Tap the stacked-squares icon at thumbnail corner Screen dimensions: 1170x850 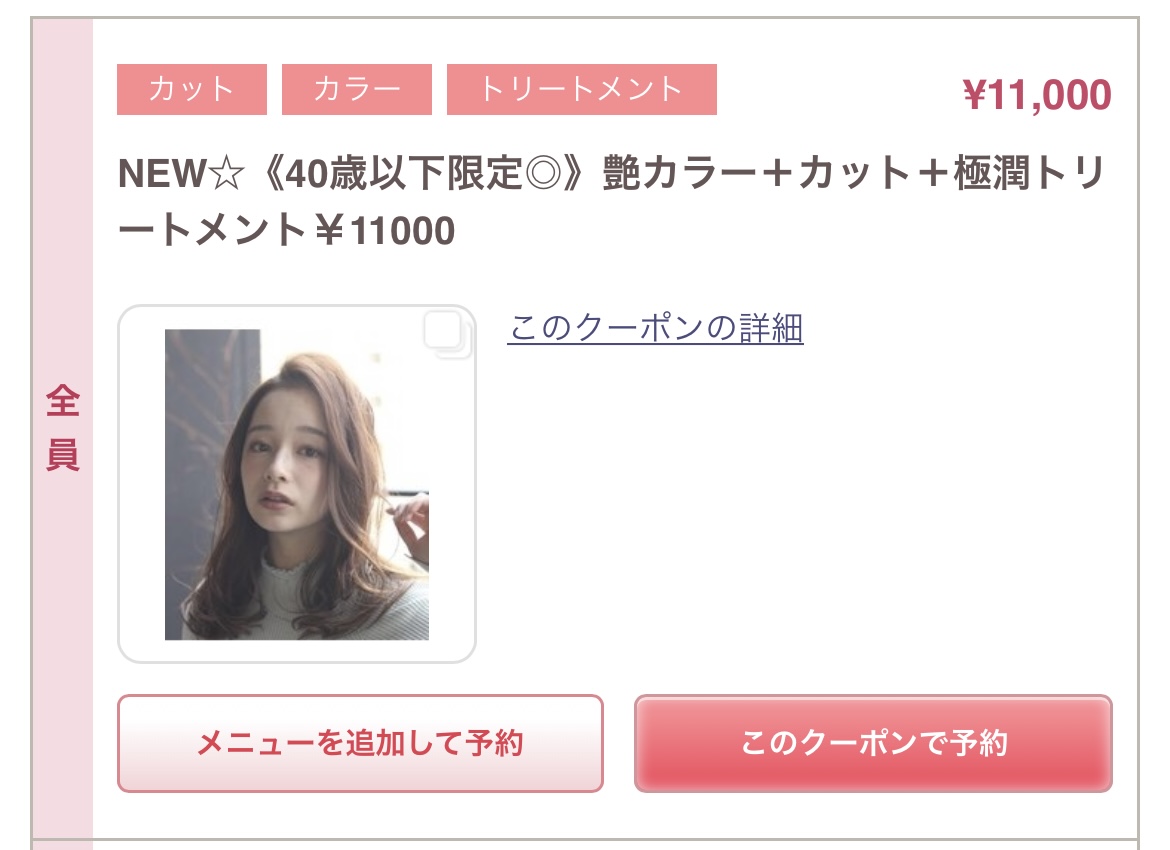[x=447, y=334]
